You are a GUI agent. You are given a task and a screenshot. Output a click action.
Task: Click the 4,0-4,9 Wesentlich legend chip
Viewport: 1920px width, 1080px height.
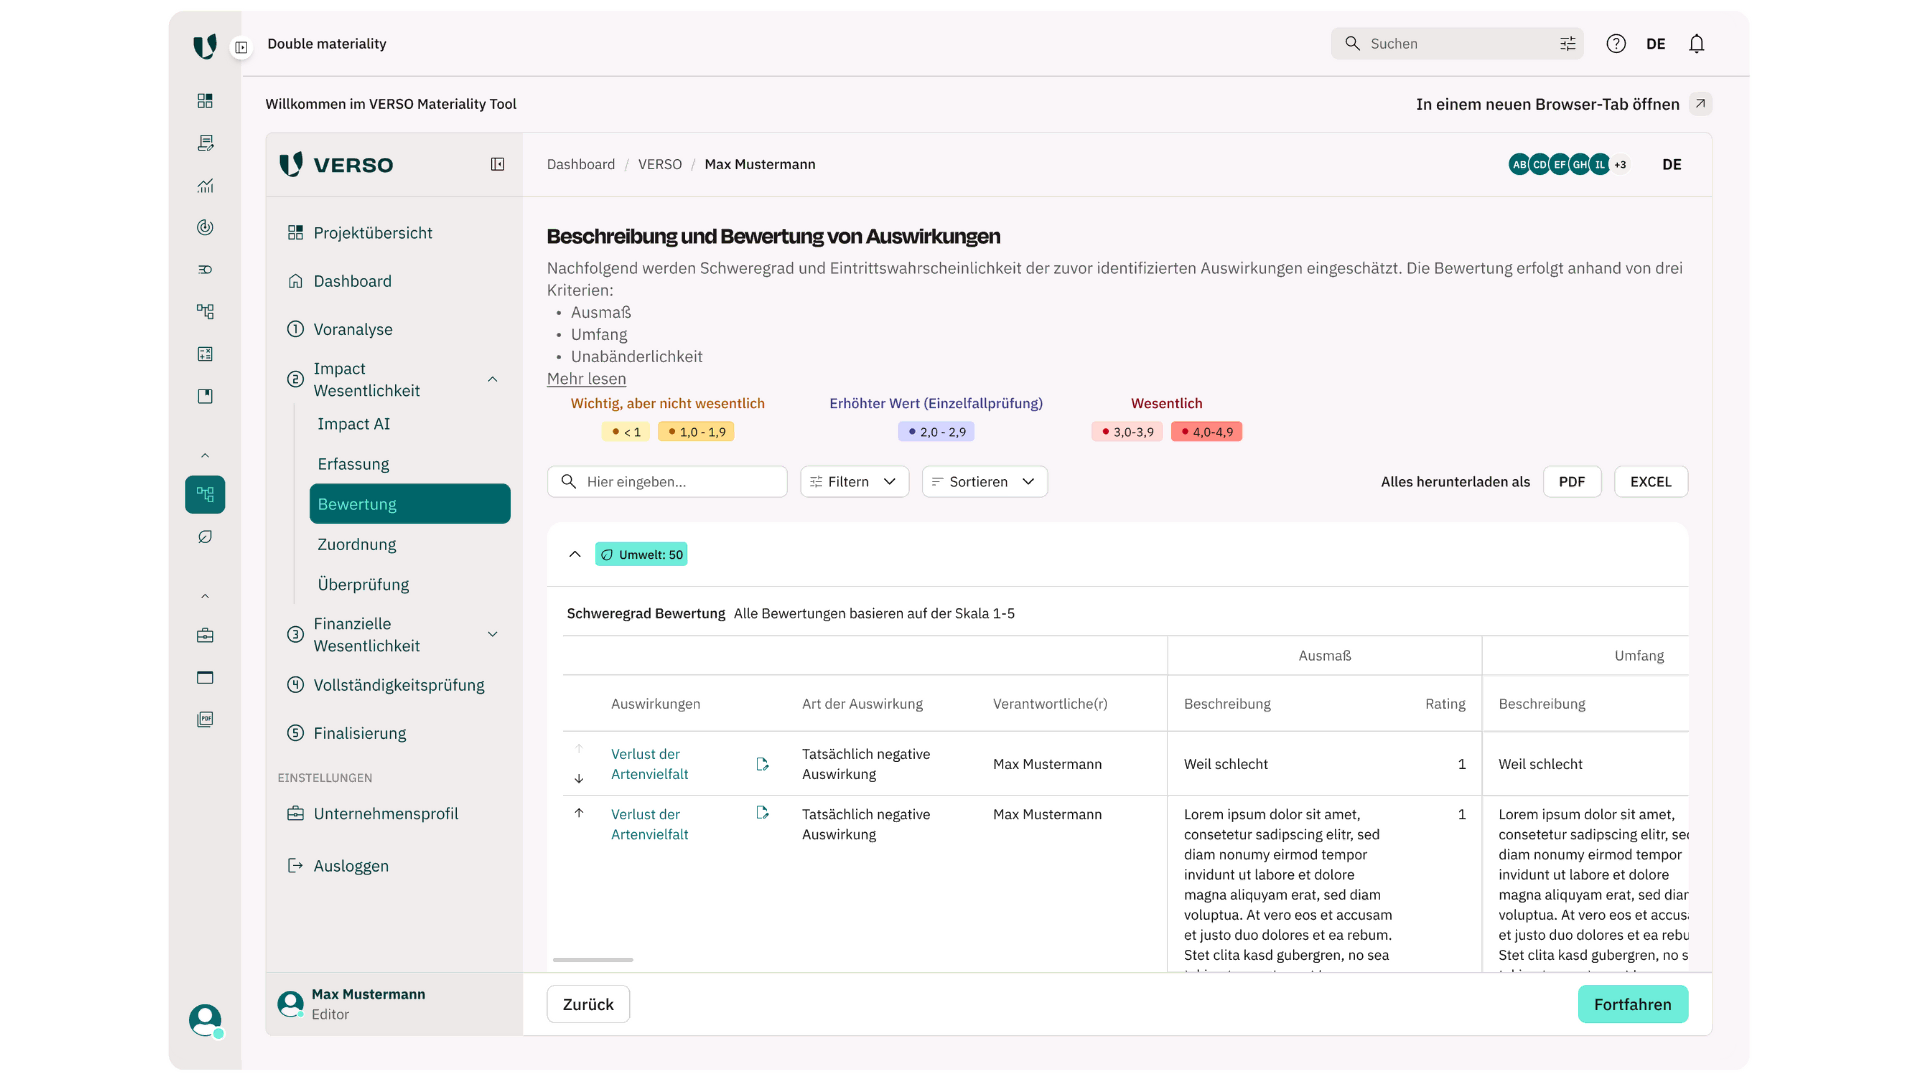click(1206, 432)
